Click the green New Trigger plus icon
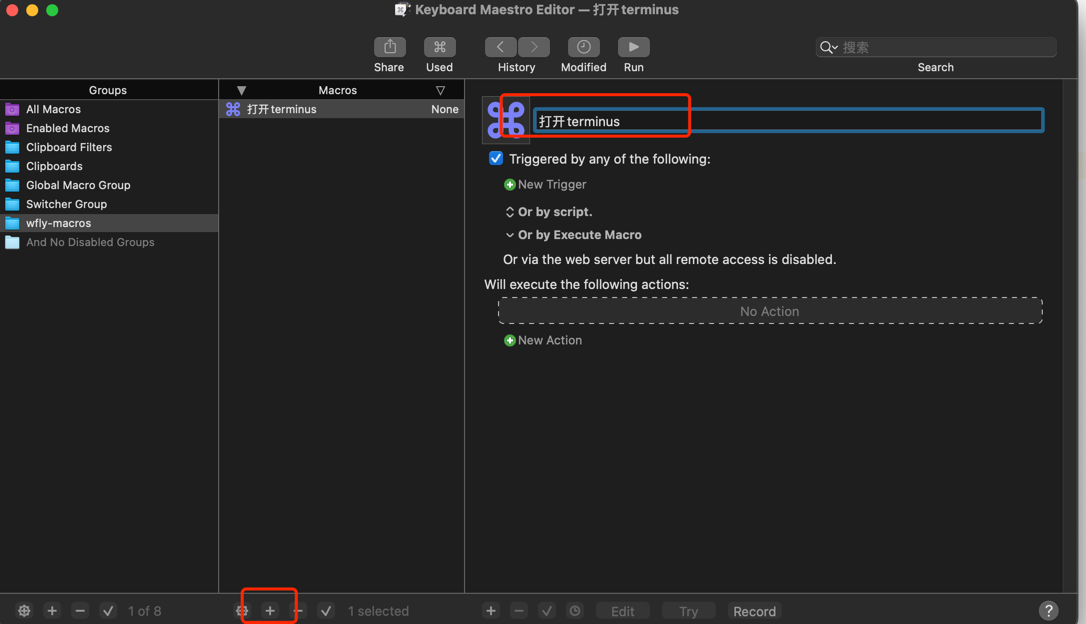The width and height of the screenshot is (1086, 624). tap(510, 185)
